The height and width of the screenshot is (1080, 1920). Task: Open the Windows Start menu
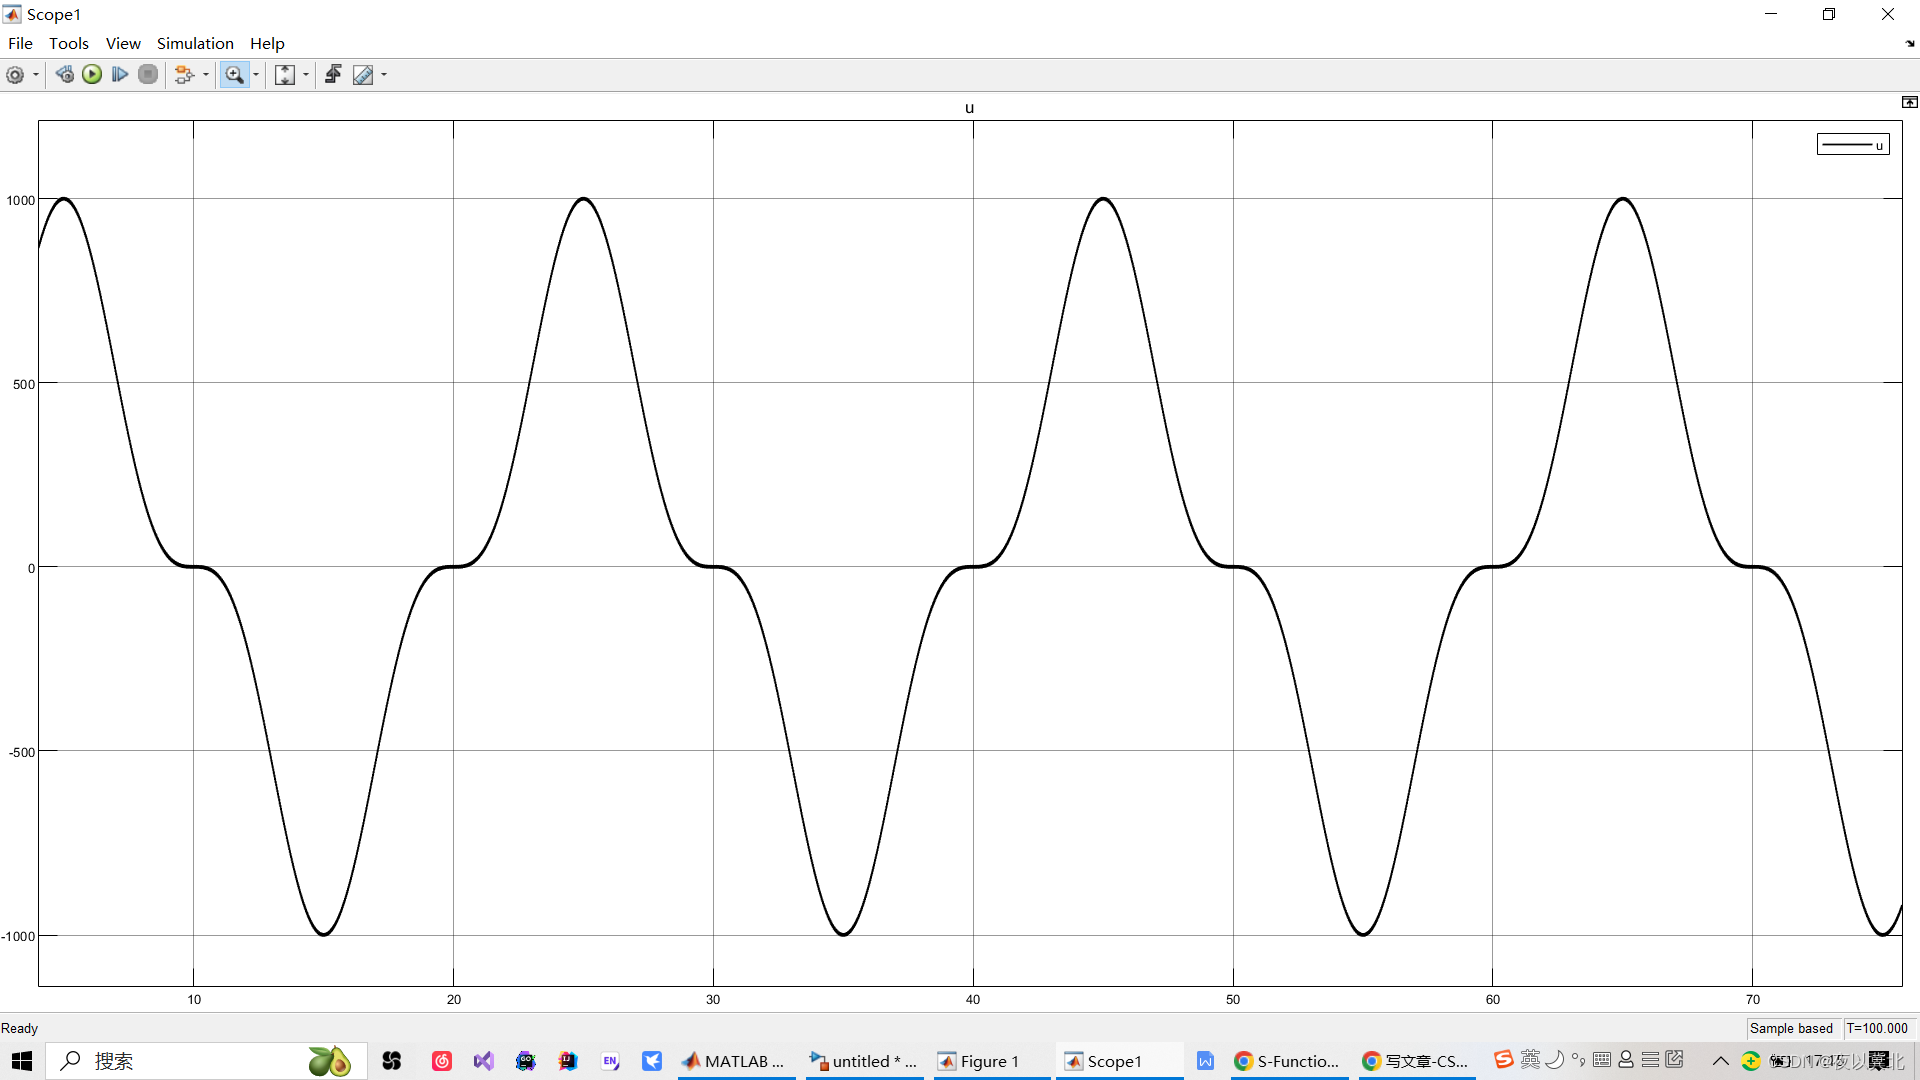click(x=22, y=1061)
